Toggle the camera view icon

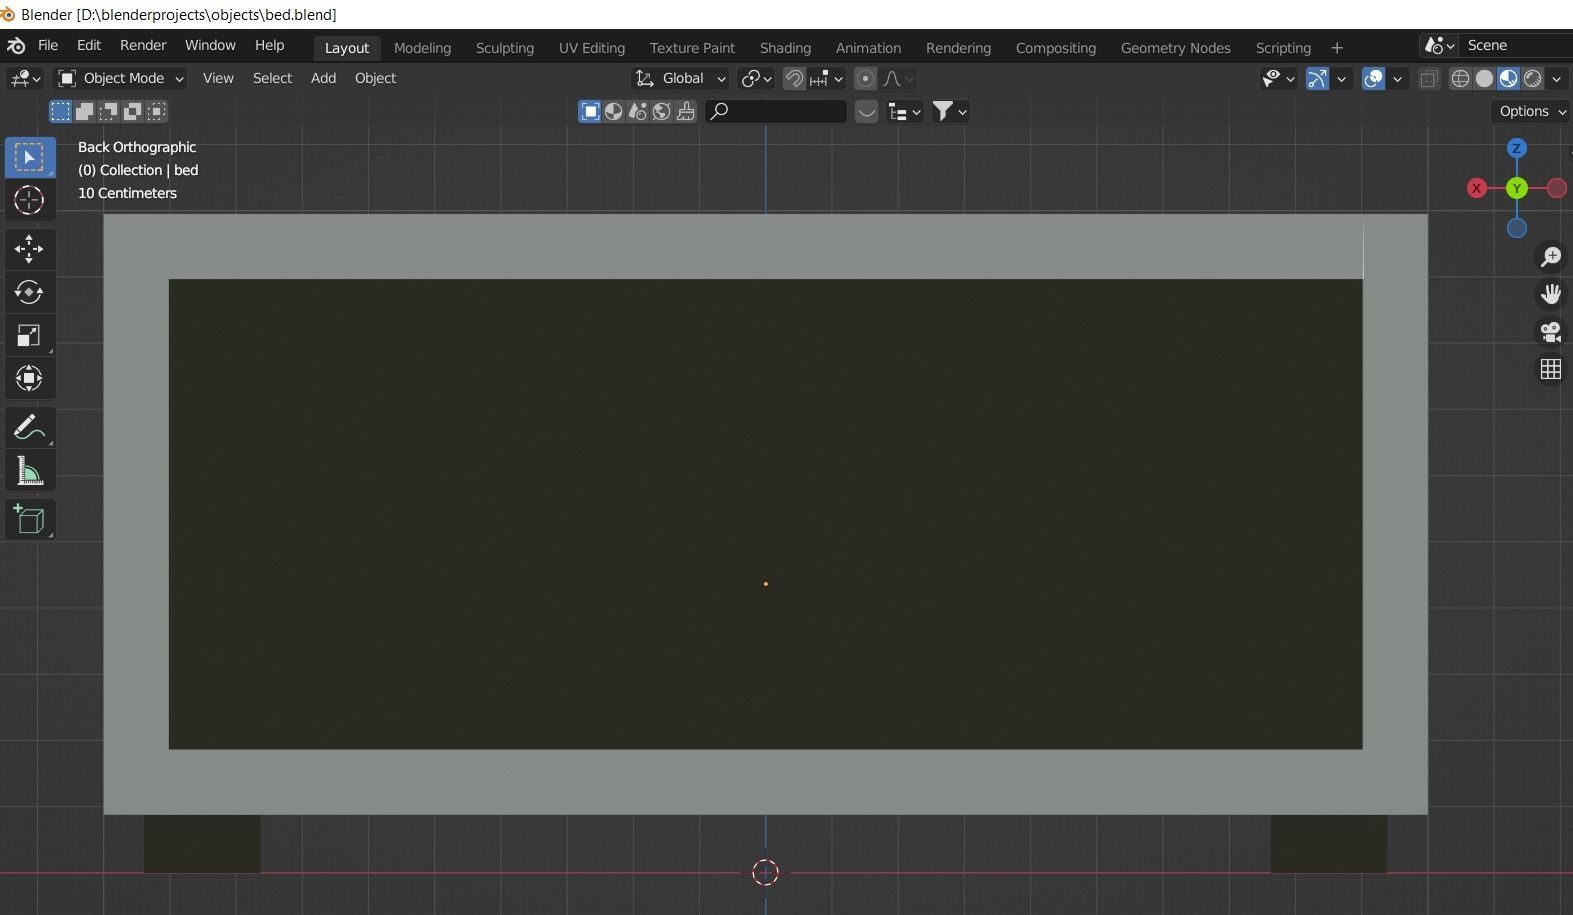click(x=1551, y=332)
